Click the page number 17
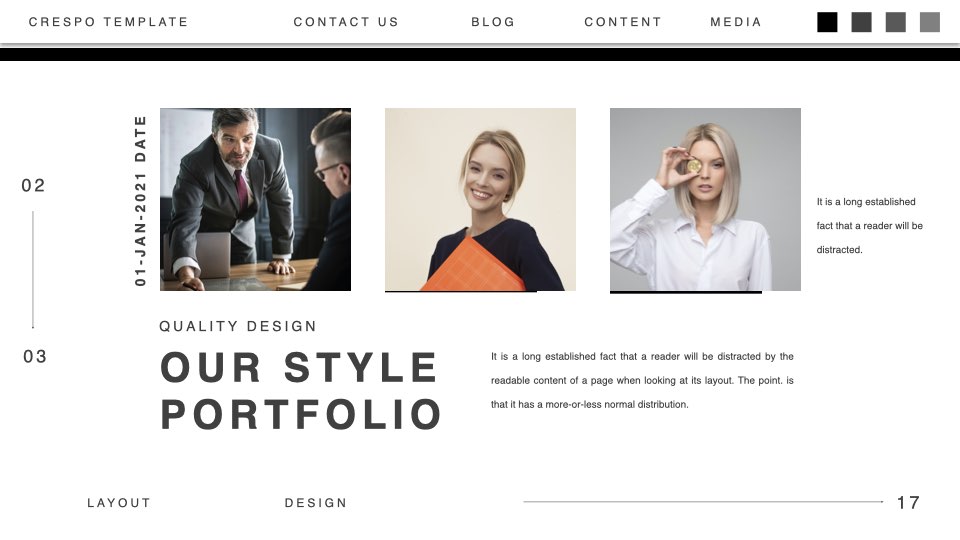The width and height of the screenshot is (960, 540). pyautogui.click(x=908, y=503)
